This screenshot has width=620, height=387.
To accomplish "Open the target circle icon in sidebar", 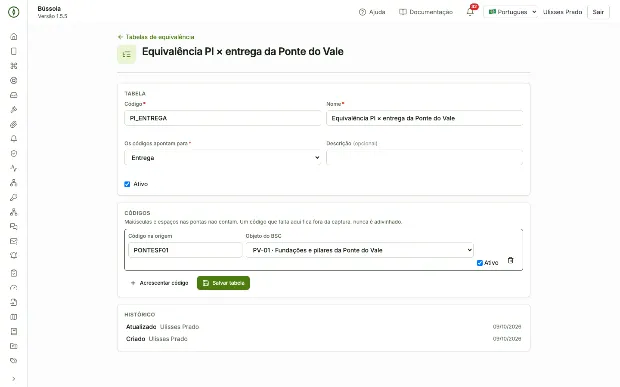I will 13,81.
